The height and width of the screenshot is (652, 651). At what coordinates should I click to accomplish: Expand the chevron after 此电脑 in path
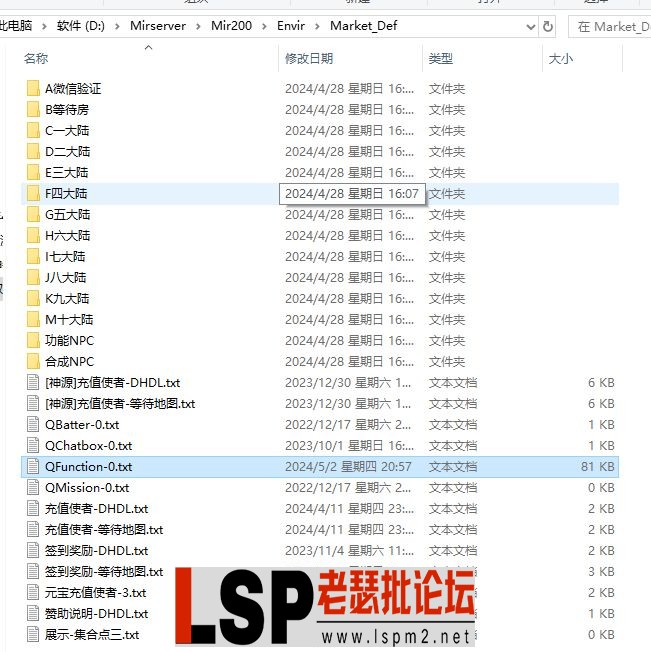pyautogui.click(x=44, y=26)
